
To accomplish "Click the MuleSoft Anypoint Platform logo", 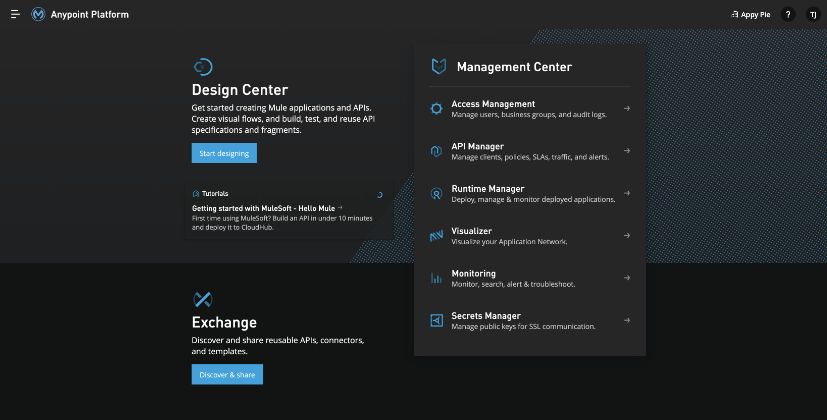I will pyautogui.click(x=38, y=15).
